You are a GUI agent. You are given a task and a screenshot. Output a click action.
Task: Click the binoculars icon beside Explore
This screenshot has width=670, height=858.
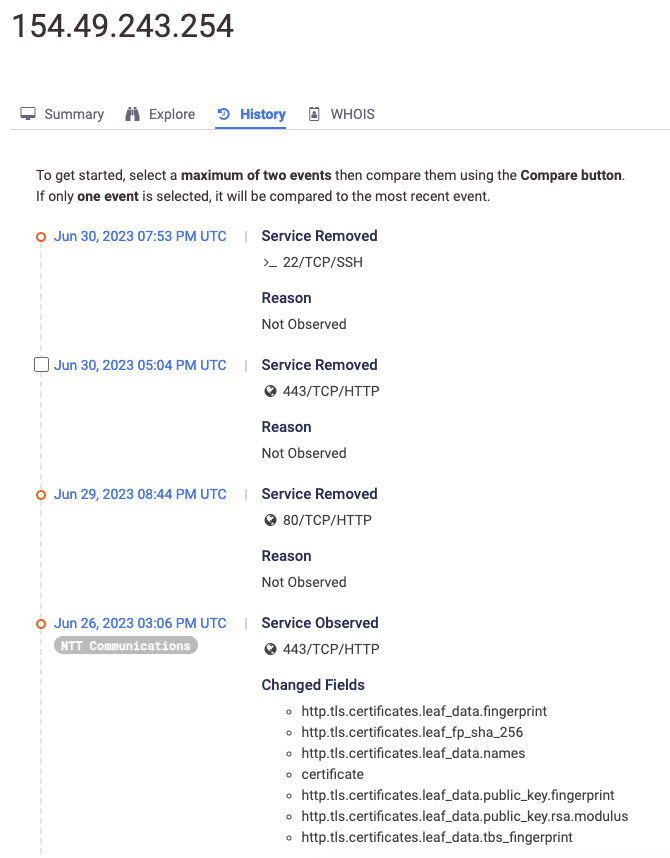tap(133, 114)
